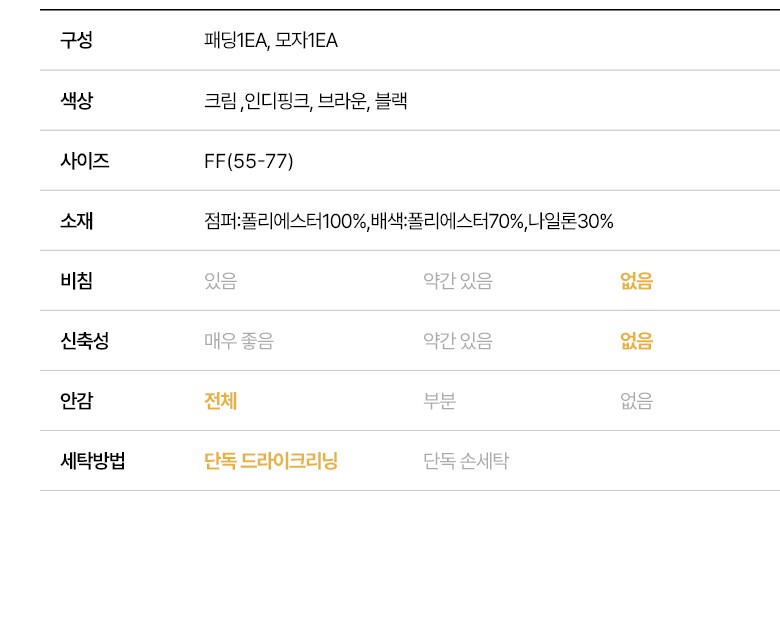Select '약간 있음' in the 비침 row
The width and height of the screenshot is (780, 640).
(457, 281)
